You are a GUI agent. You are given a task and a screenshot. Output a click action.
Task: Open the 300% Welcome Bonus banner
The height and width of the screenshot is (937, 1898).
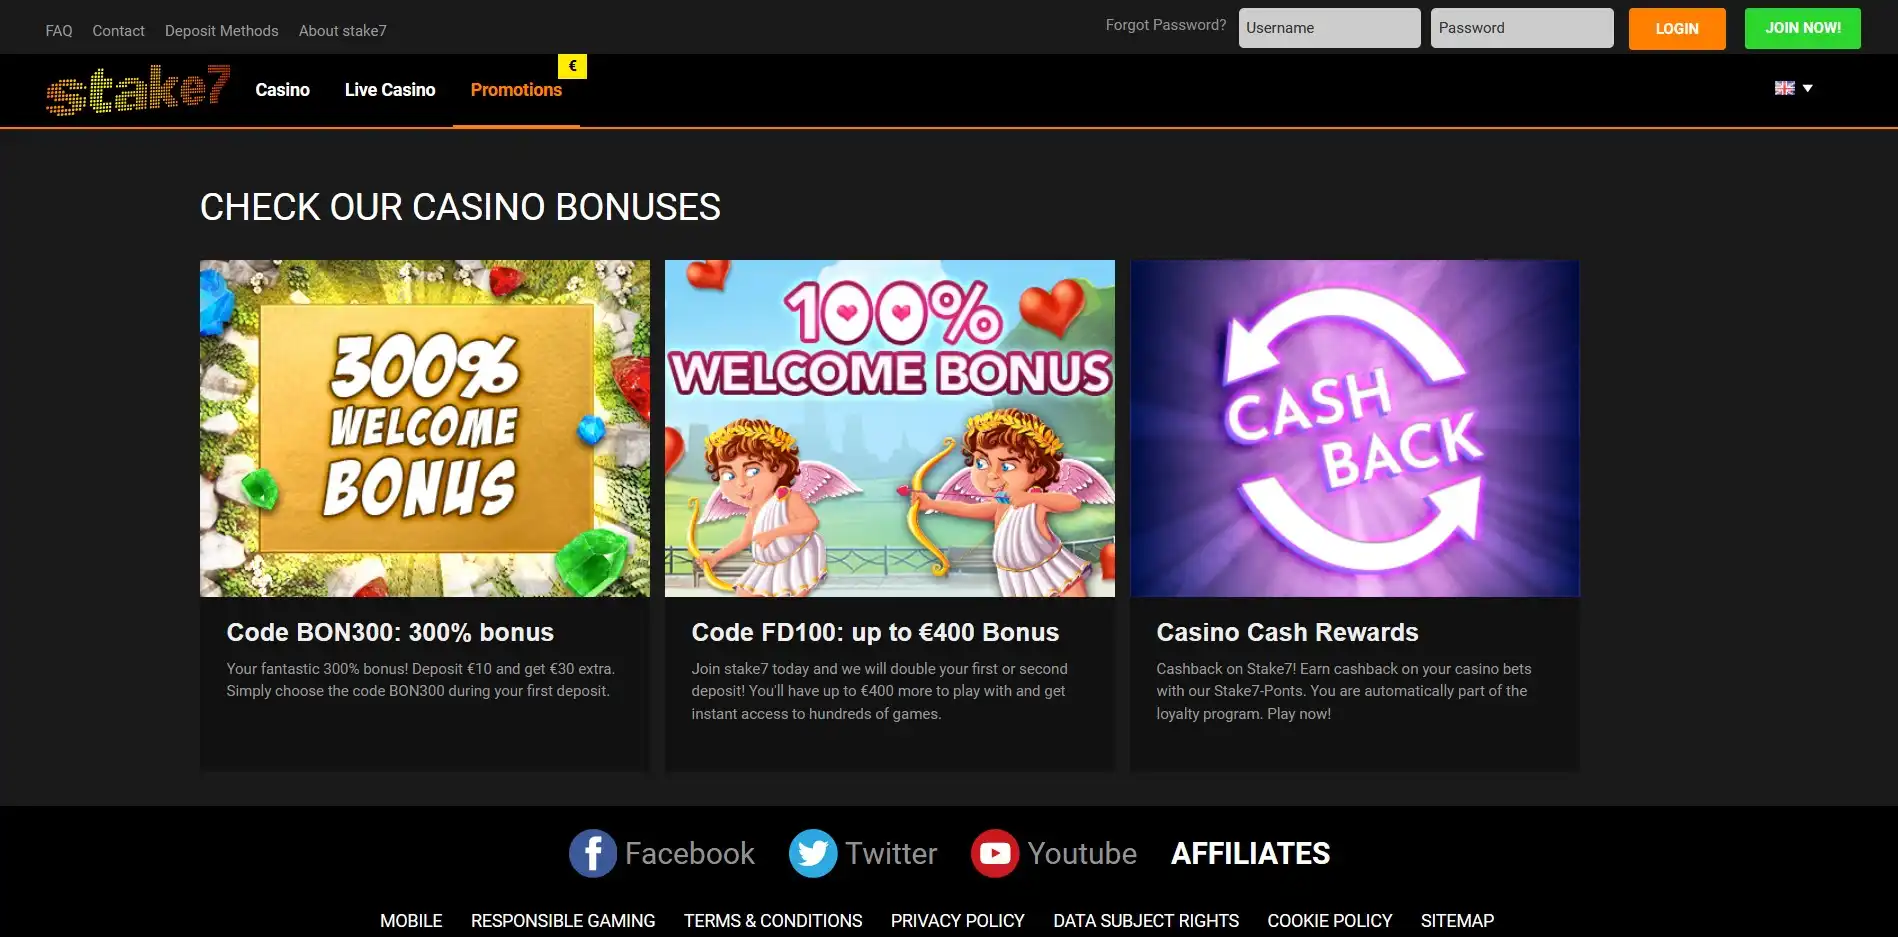(x=425, y=429)
